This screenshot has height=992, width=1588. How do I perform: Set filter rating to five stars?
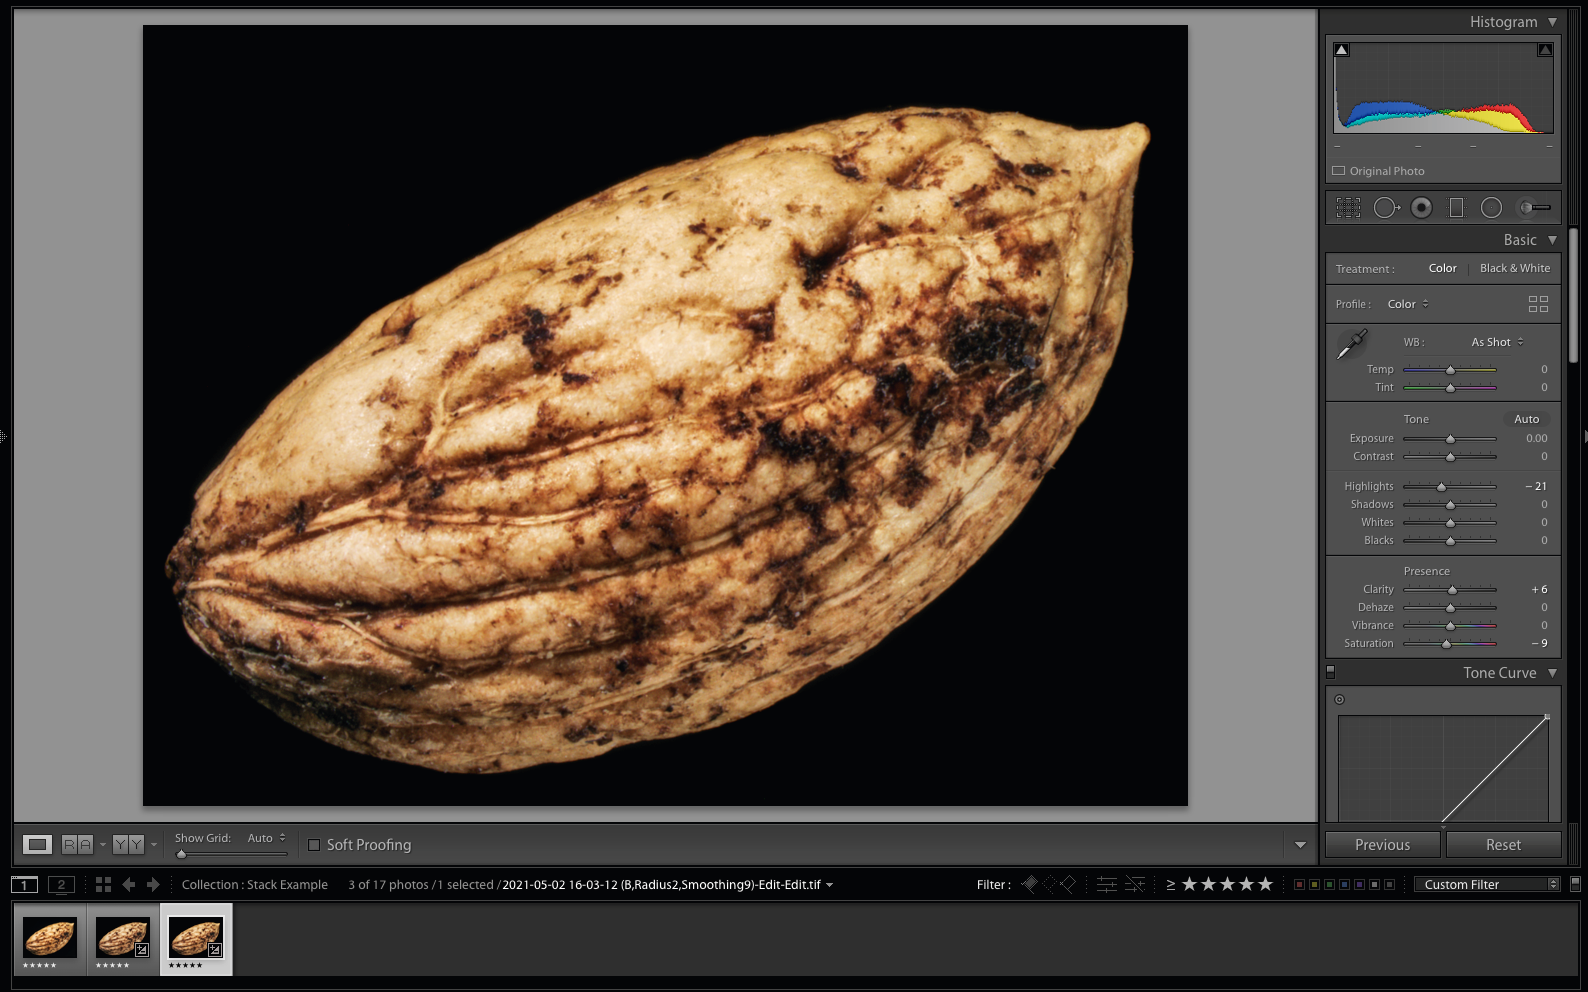[1265, 884]
